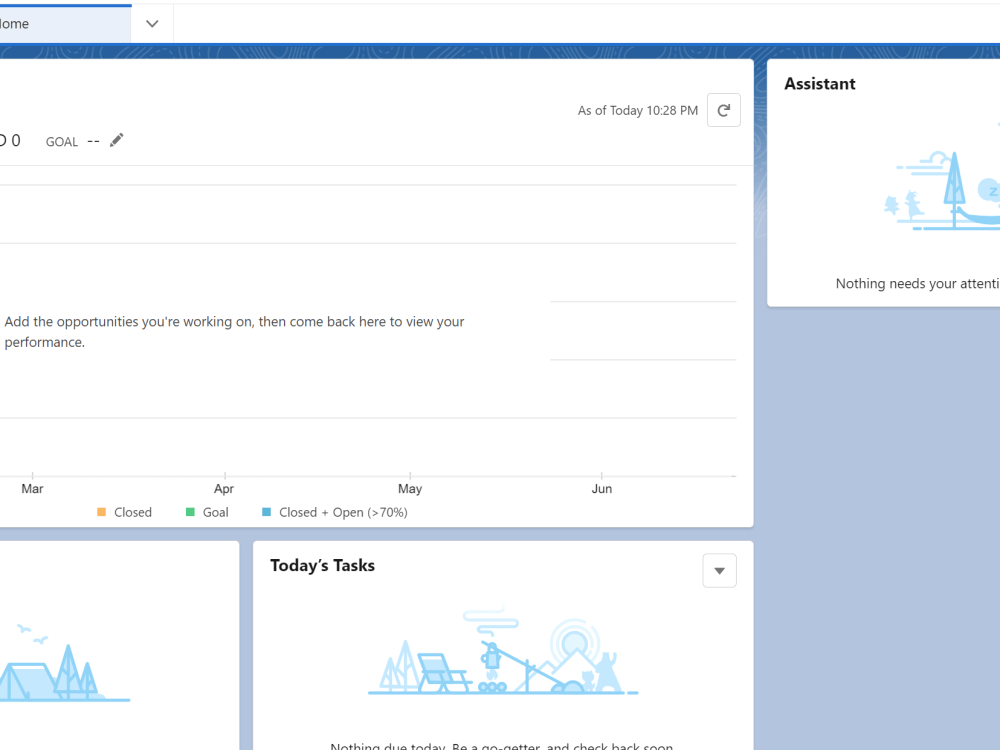The image size is (1000, 750).
Task: Click the Jun label on the chart axis
Action: point(602,488)
